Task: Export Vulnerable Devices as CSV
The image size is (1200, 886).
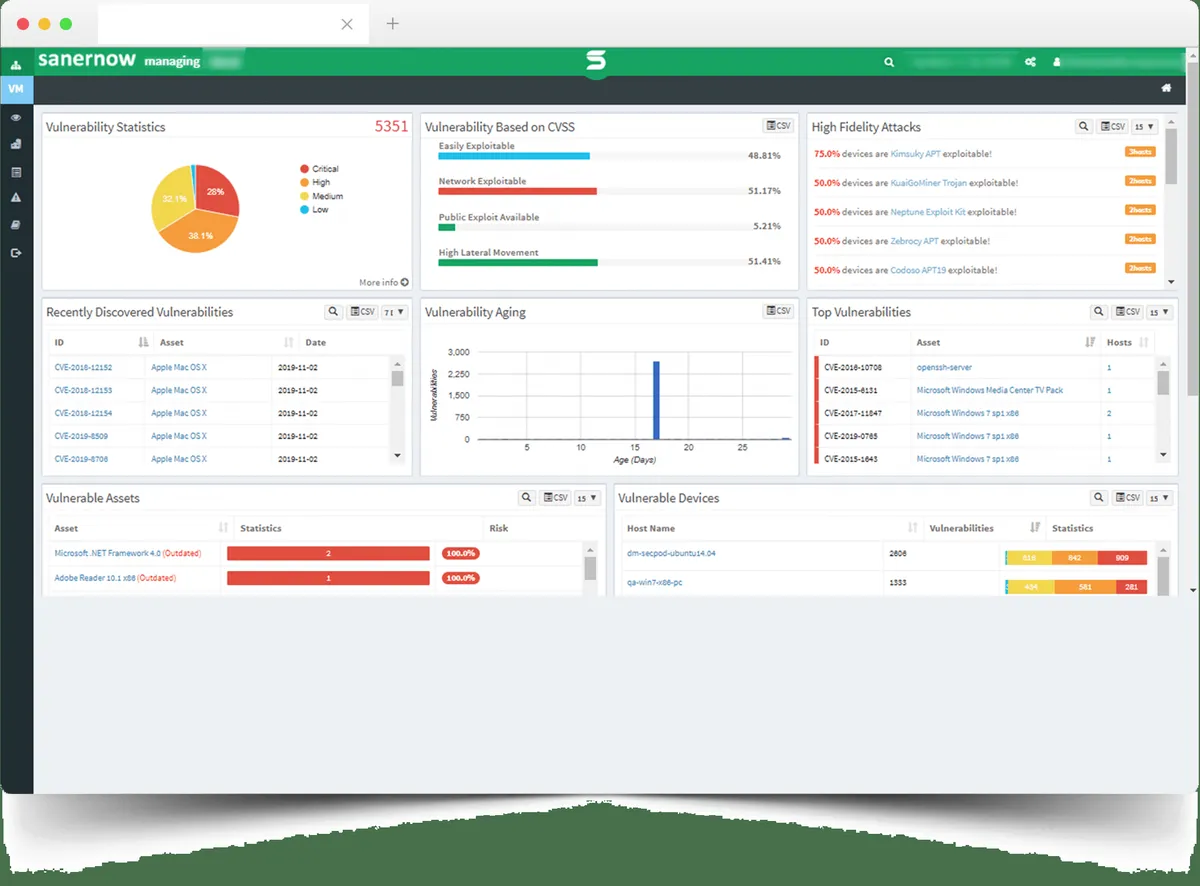Action: (1128, 498)
